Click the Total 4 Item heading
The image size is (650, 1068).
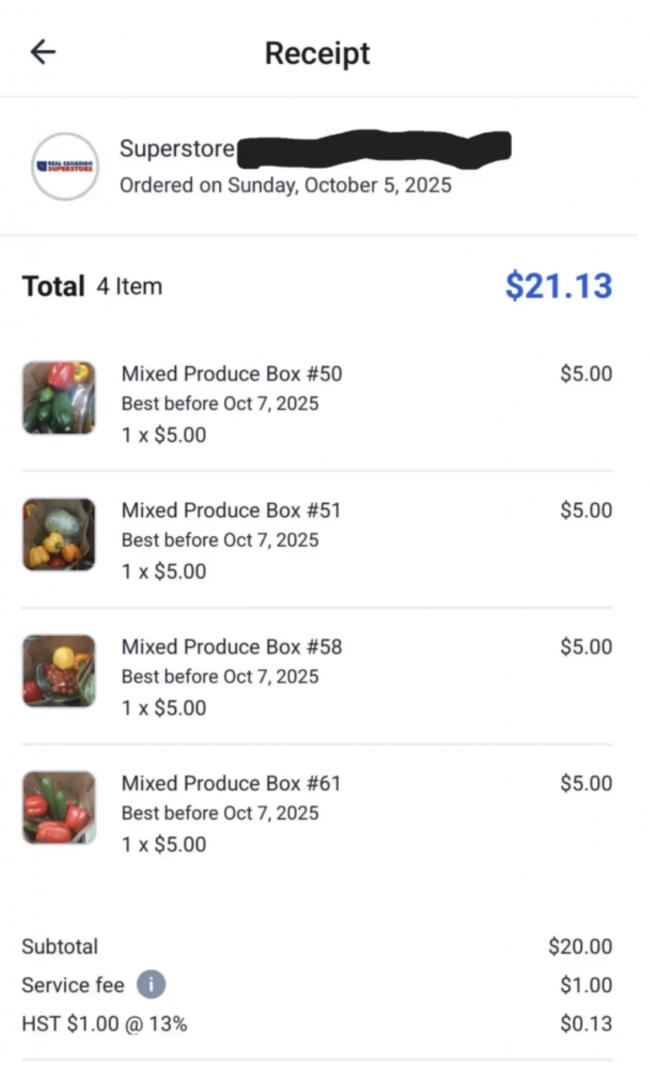(91, 286)
